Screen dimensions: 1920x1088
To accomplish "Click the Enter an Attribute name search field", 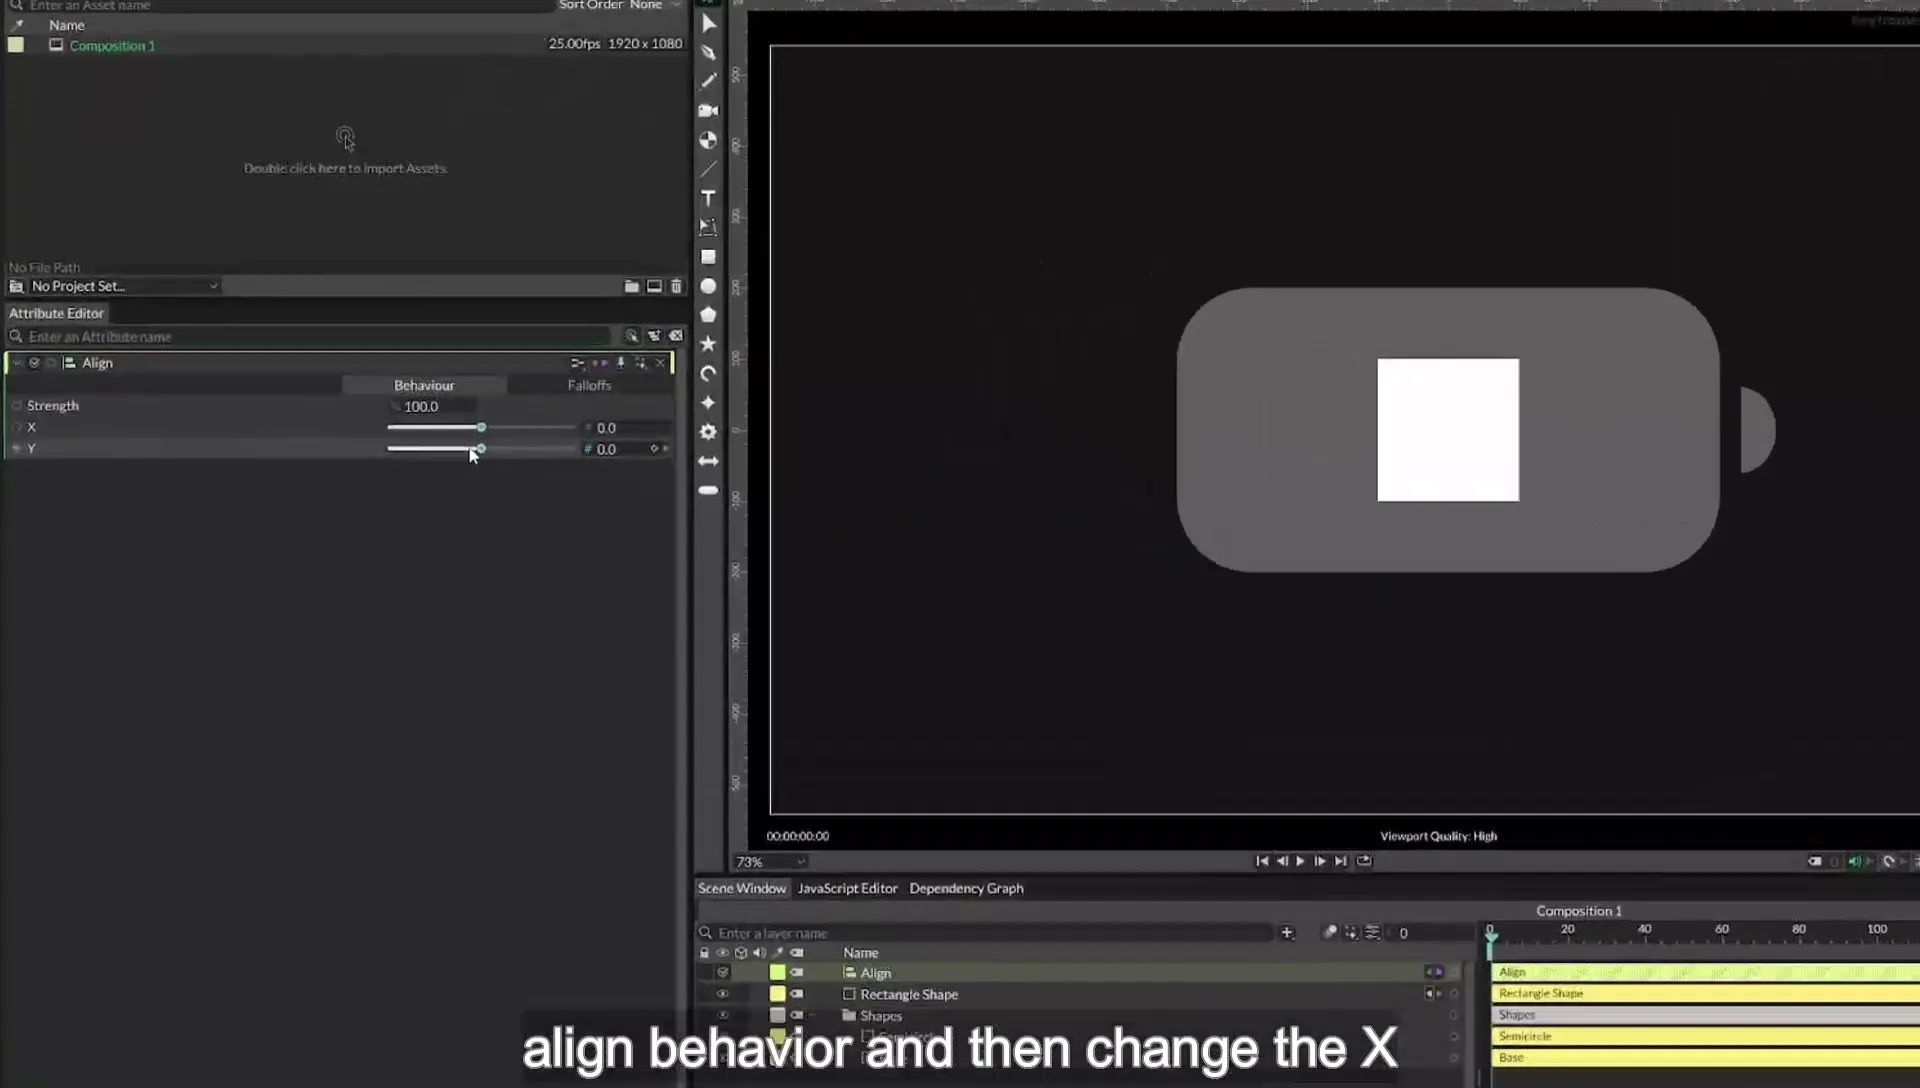I will click(310, 336).
